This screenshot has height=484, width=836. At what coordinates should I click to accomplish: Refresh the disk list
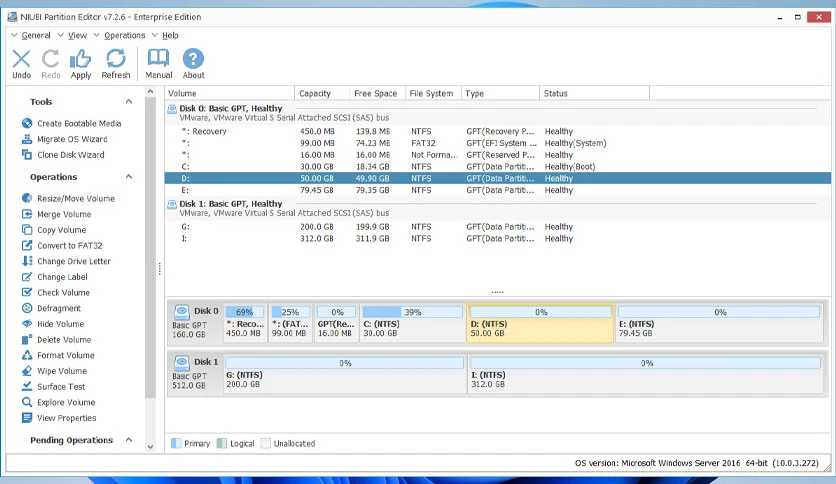coord(116,64)
